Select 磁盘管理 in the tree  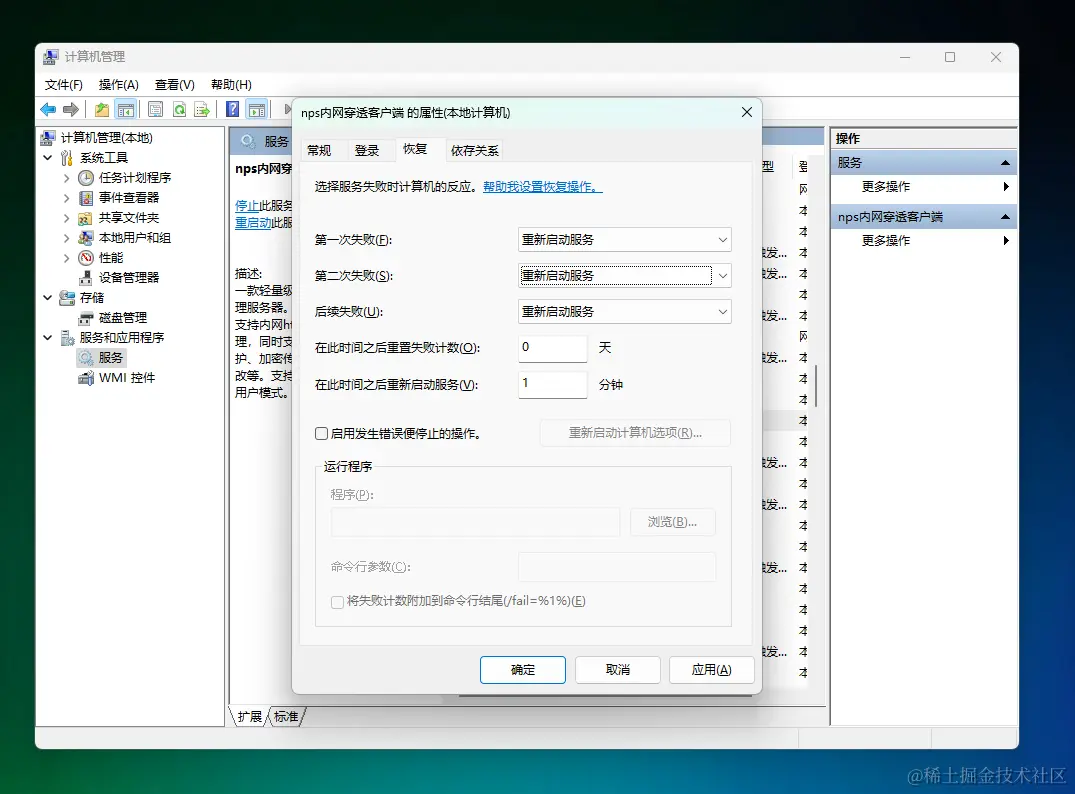click(123, 318)
